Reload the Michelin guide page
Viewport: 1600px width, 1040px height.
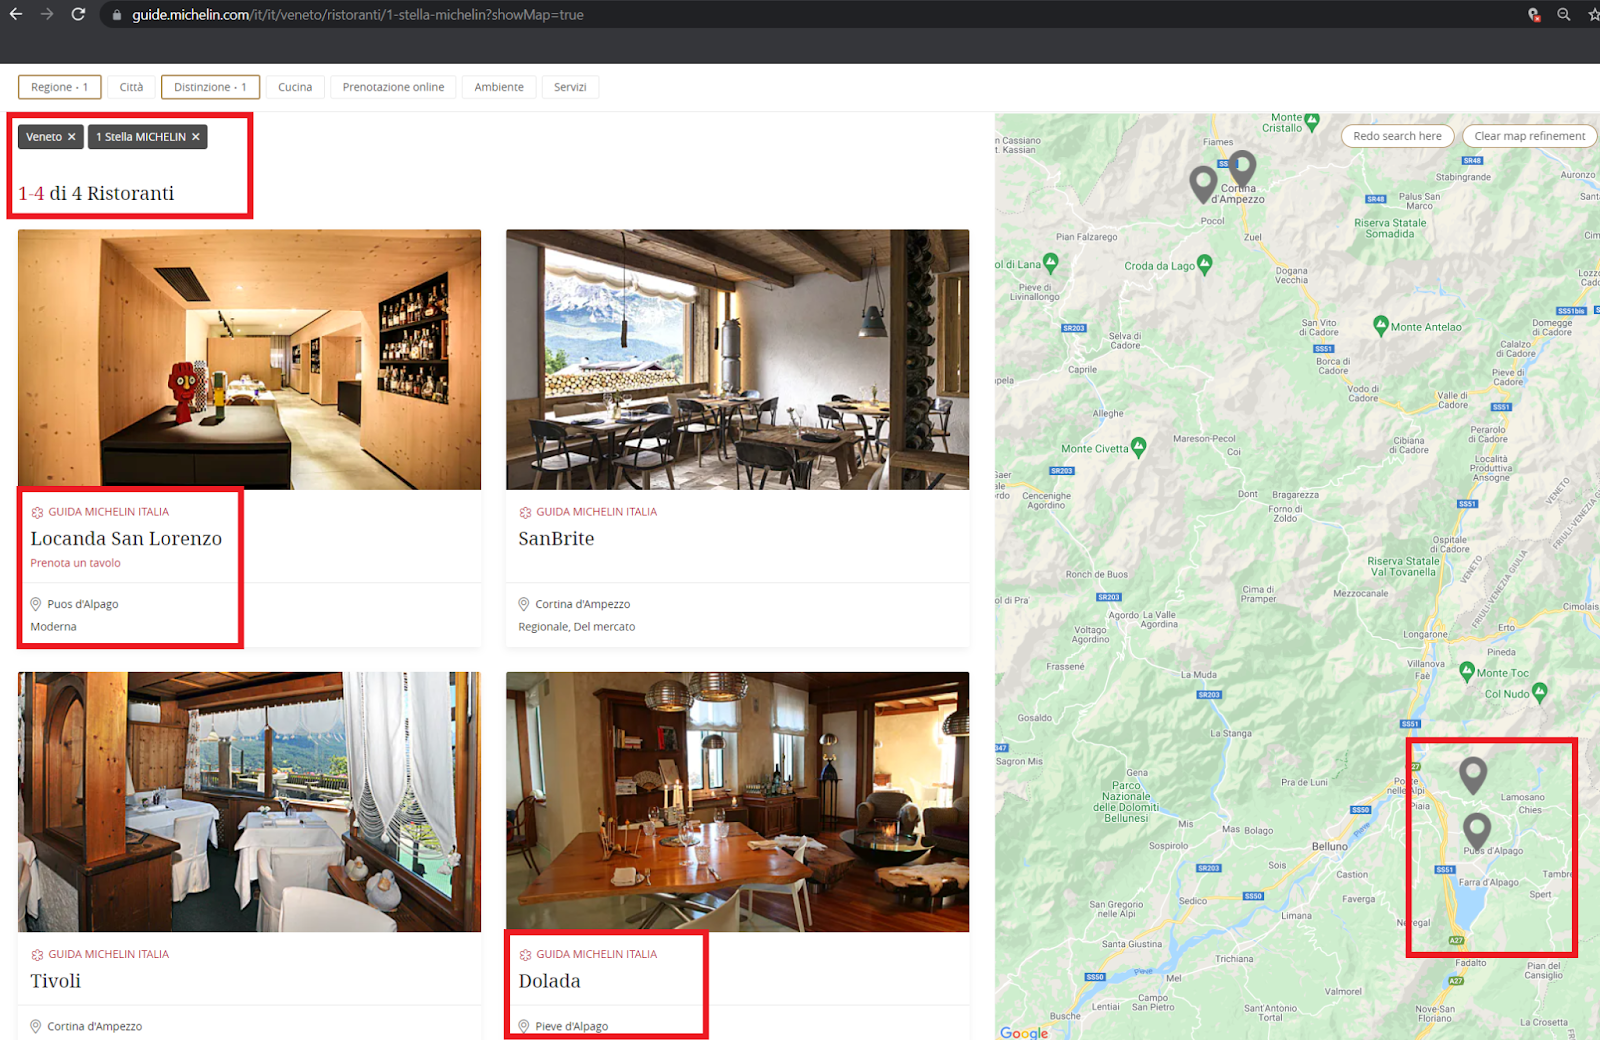point(78,15)
